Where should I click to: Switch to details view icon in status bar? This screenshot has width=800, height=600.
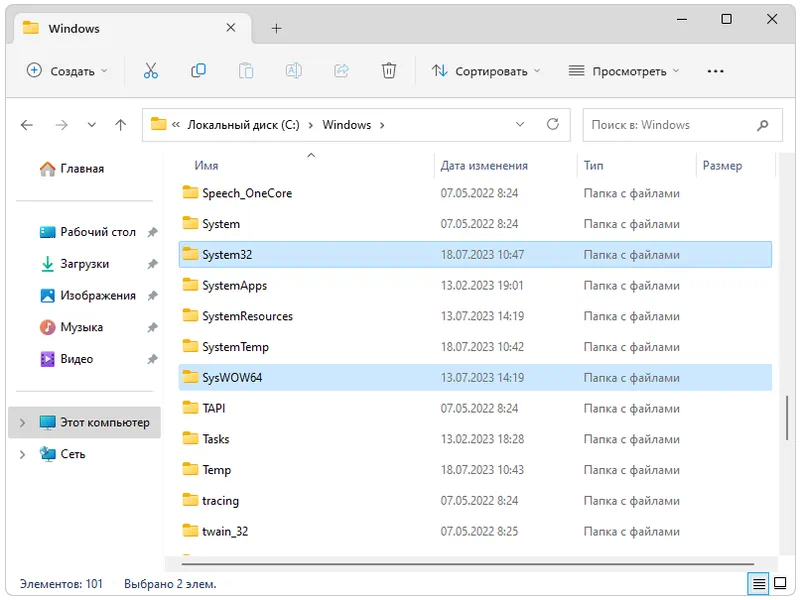[x=759, y=583]
